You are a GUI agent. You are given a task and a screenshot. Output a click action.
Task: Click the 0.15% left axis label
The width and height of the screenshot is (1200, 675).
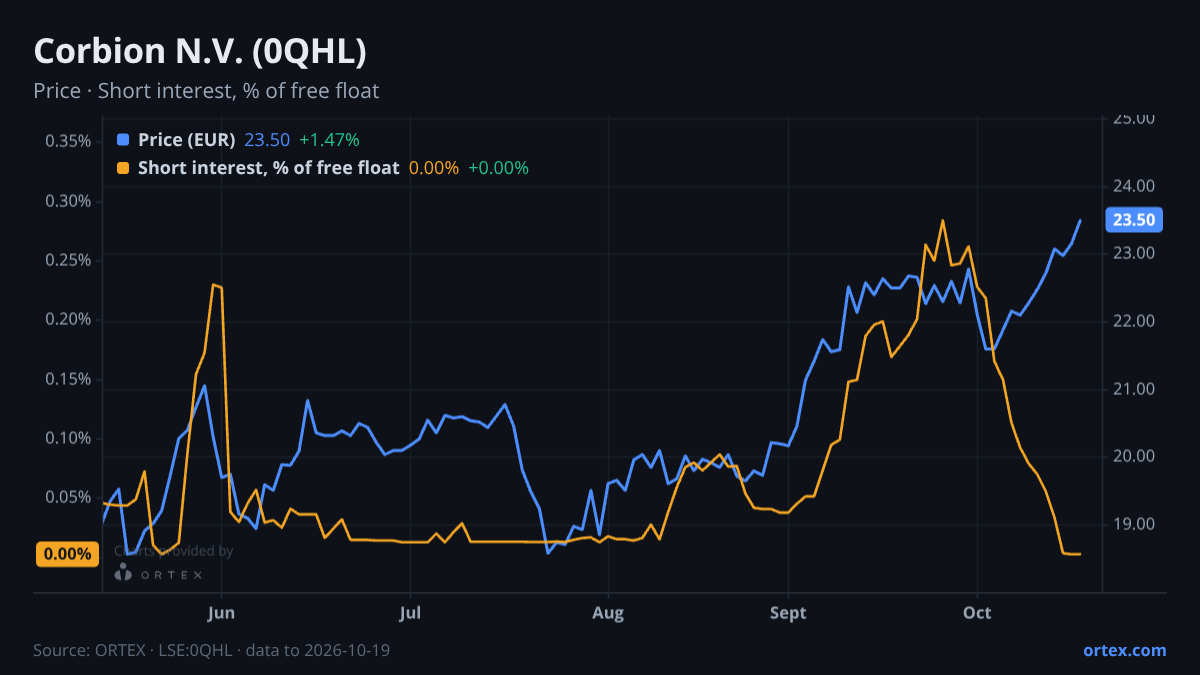[x=68, y=379]
